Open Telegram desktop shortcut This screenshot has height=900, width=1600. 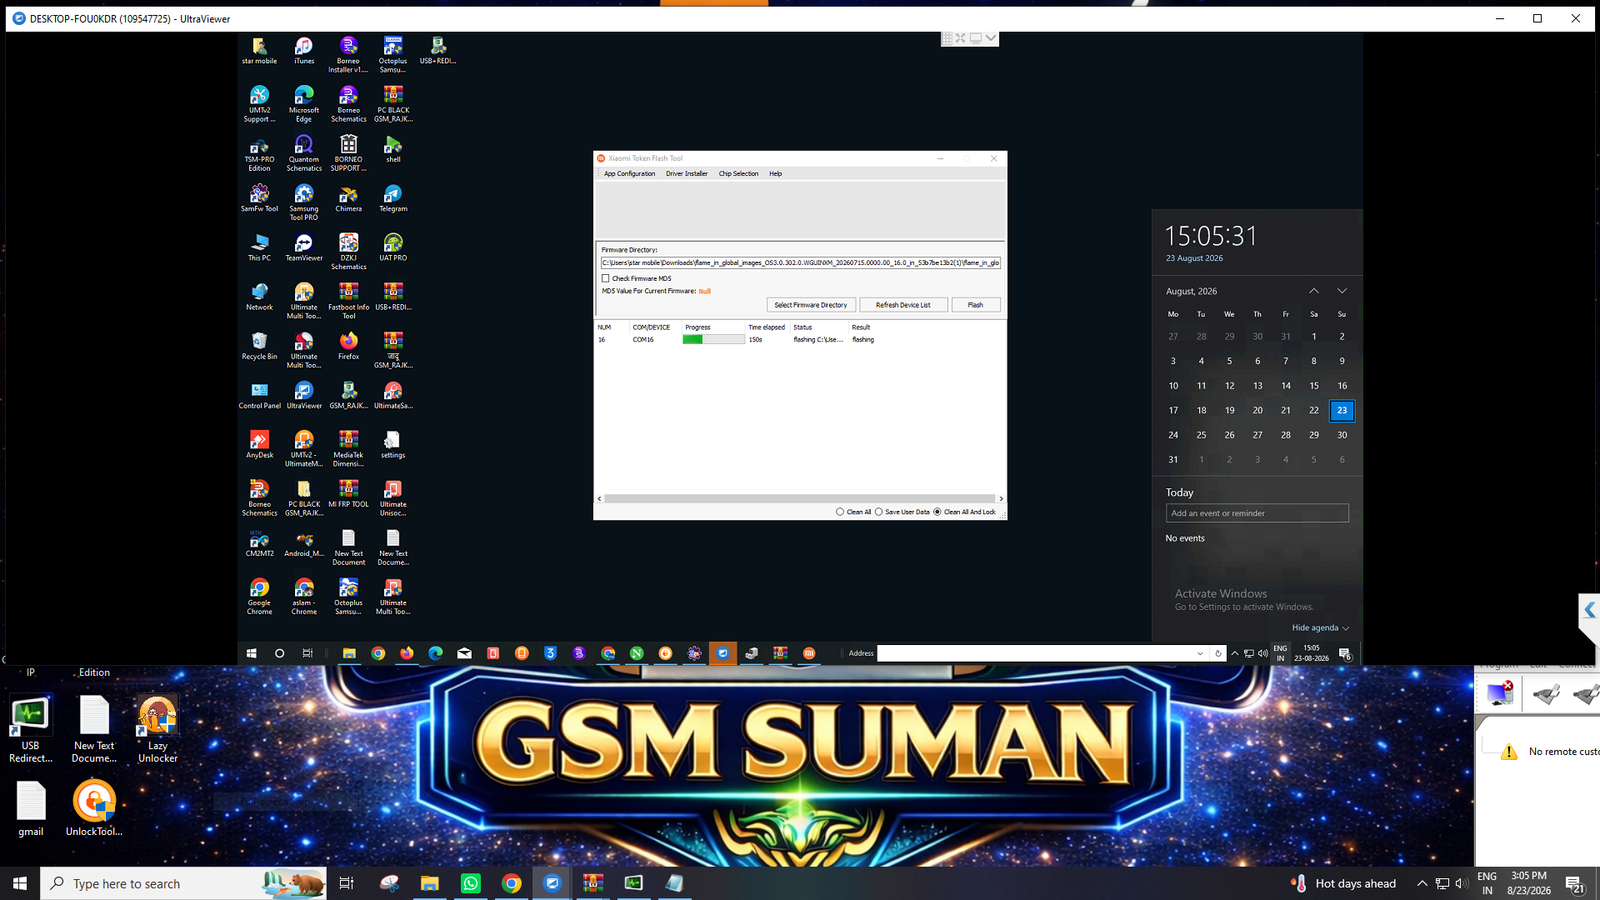pos(393,198)
